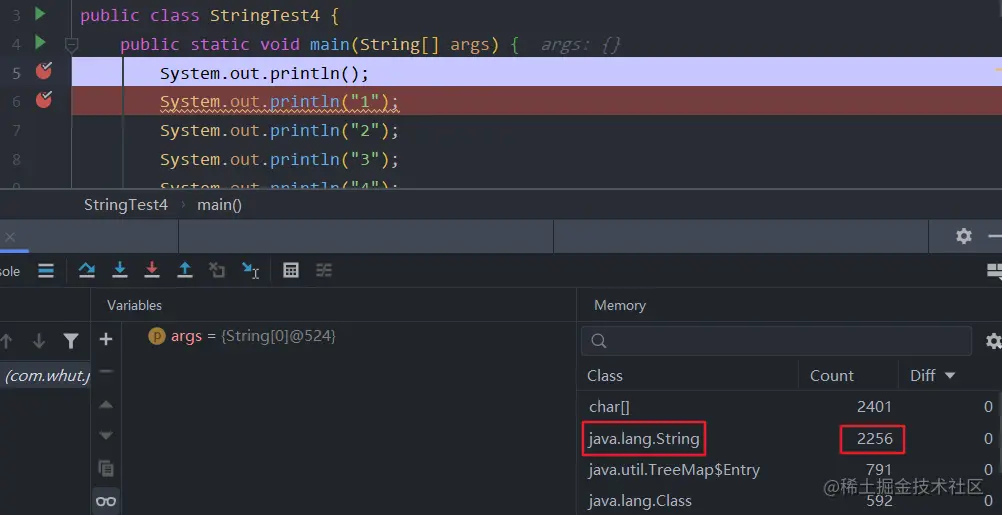Screen dimensions: 1002x515
Task: Switch to the Console tab
Action: (10, 271)
